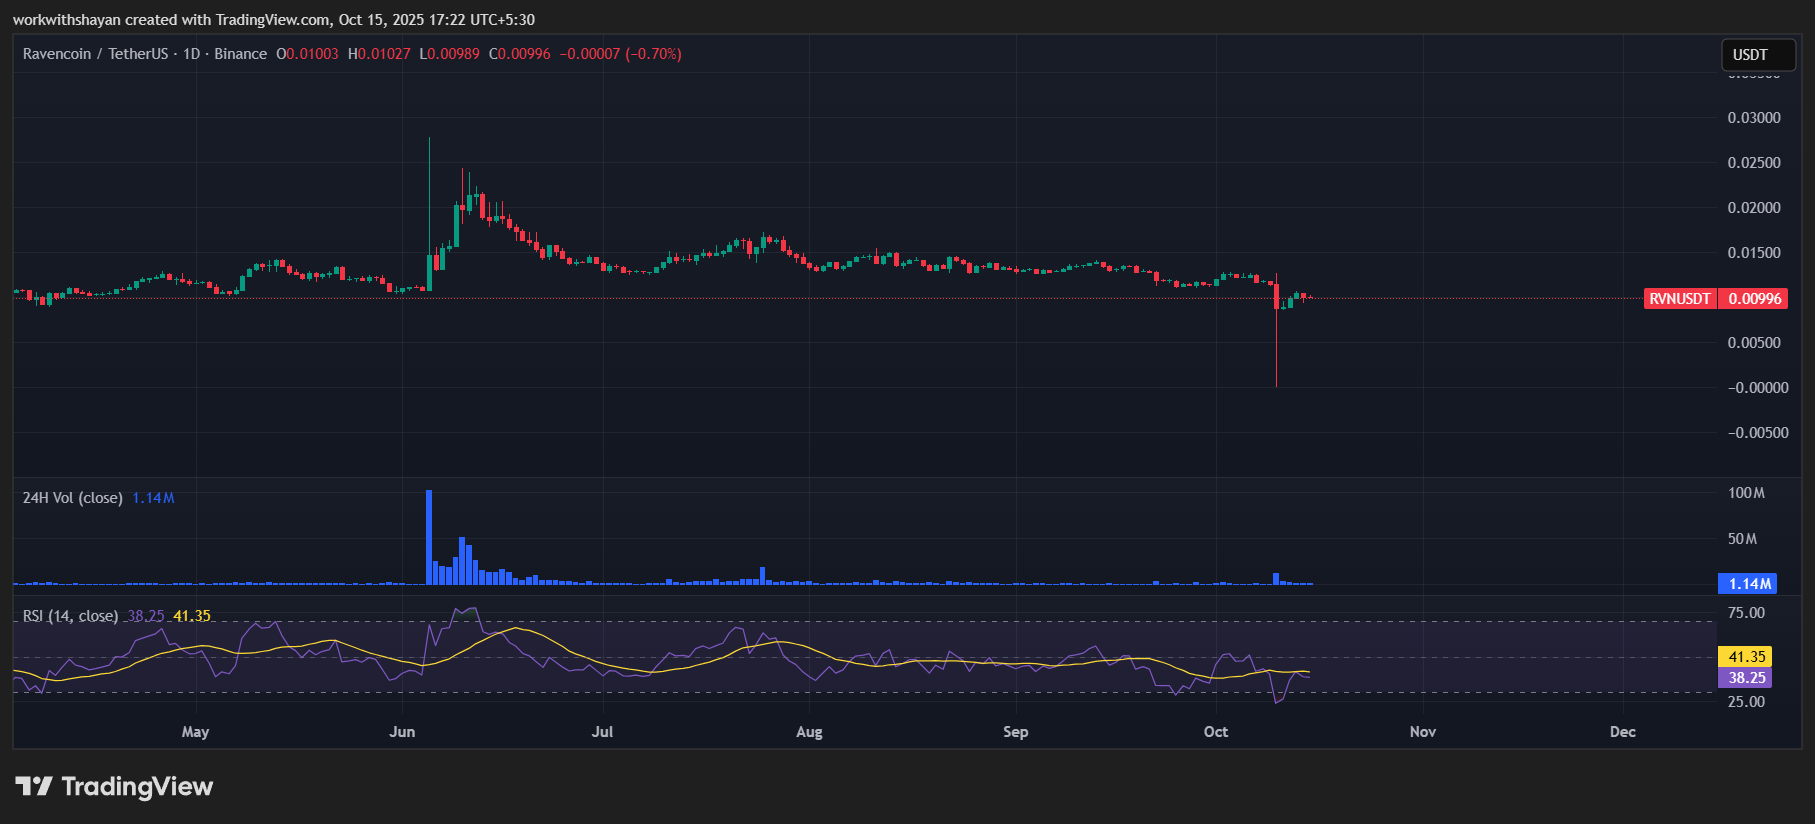This screenshot has width=1815, height=824.
Task: Click the 75.00 level on RSI scale
Action: point(1746,613)
